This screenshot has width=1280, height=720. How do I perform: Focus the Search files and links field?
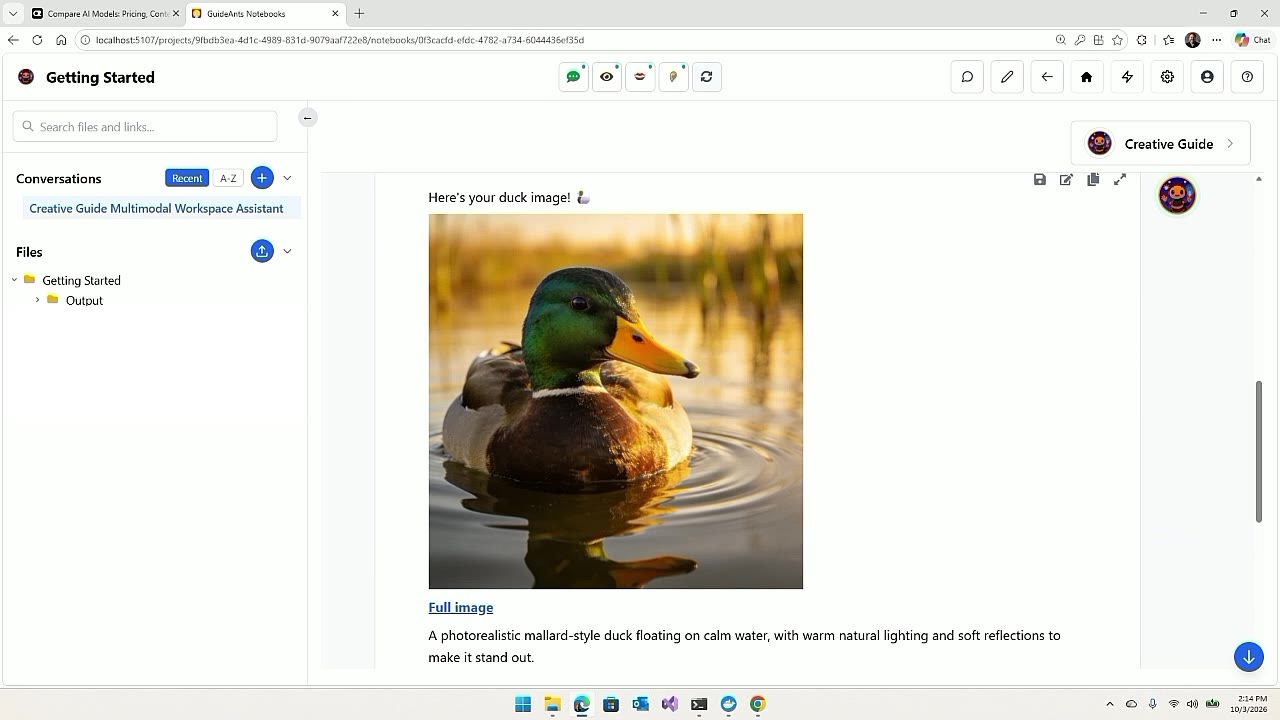145,127
